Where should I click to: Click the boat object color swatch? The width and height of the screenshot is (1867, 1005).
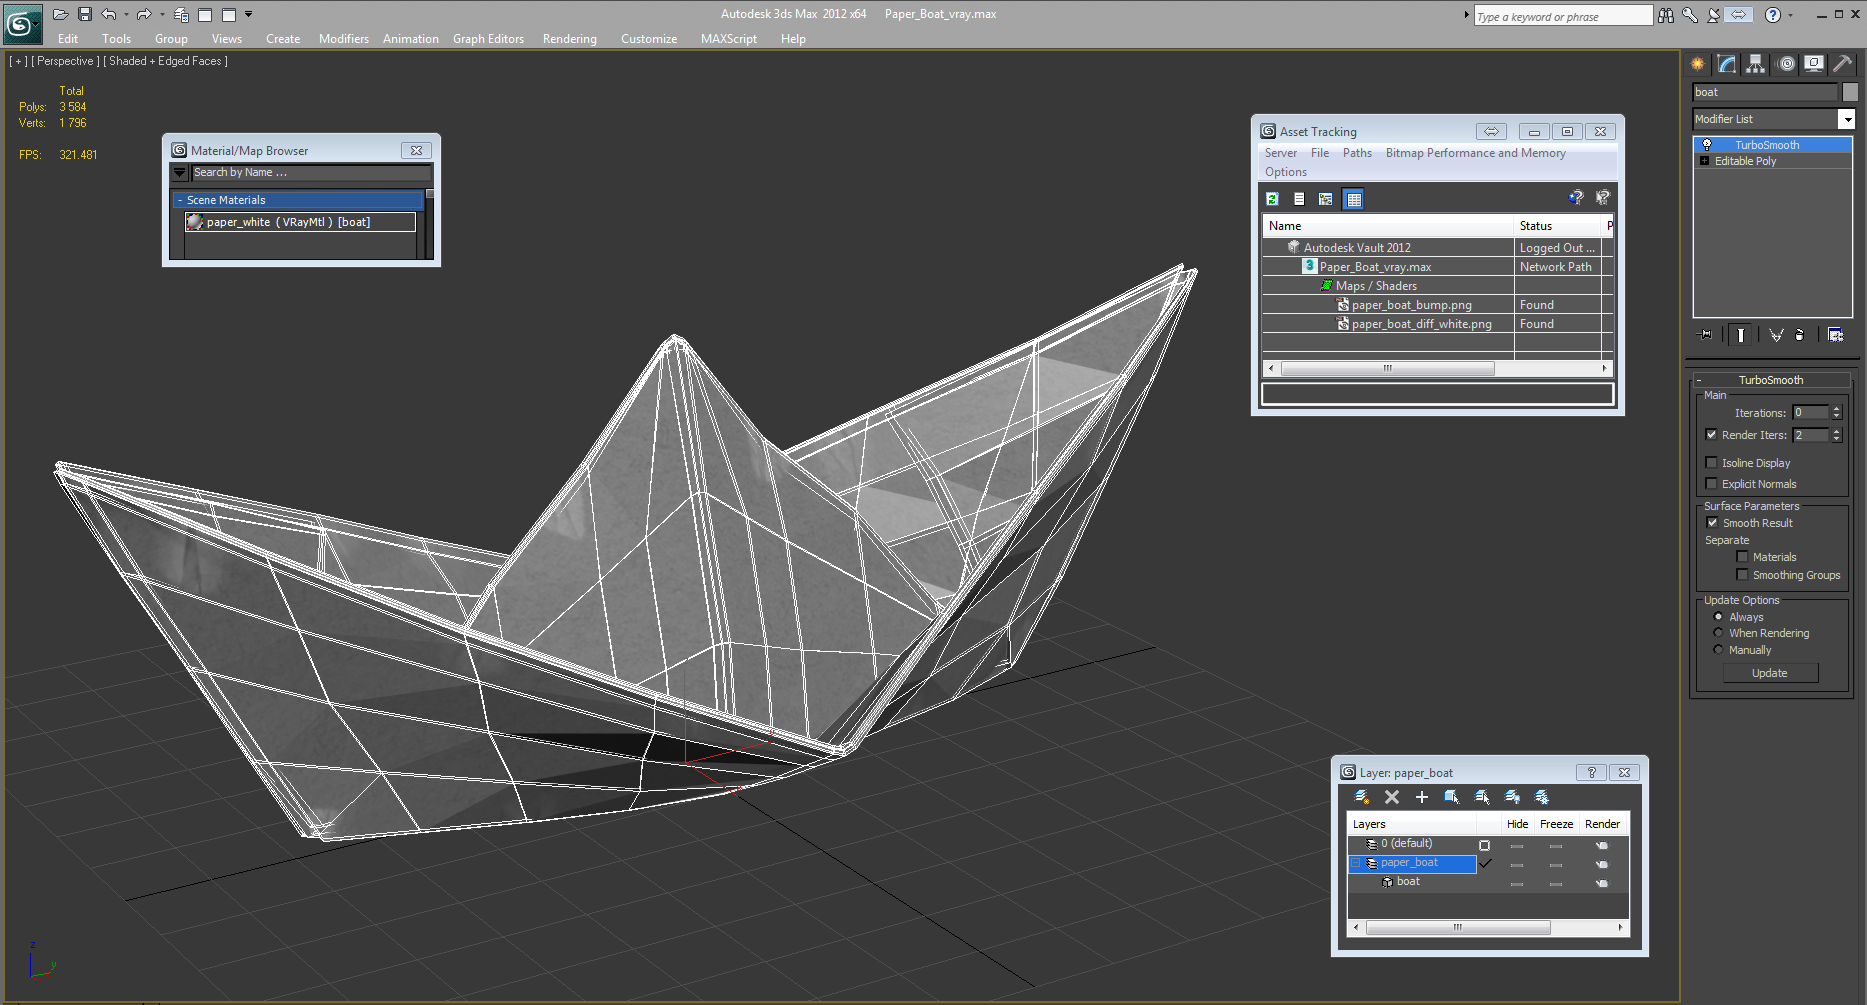click(1850, 92)
